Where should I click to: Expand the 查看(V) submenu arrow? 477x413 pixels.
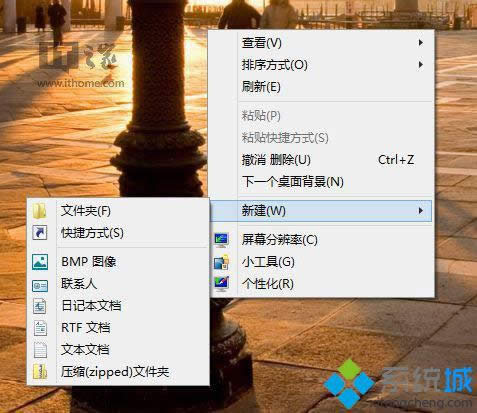(x=421, y=43)
